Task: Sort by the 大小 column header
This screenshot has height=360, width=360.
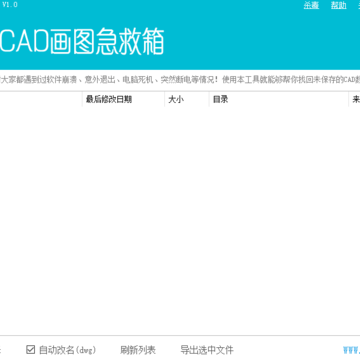Action: 187,99
